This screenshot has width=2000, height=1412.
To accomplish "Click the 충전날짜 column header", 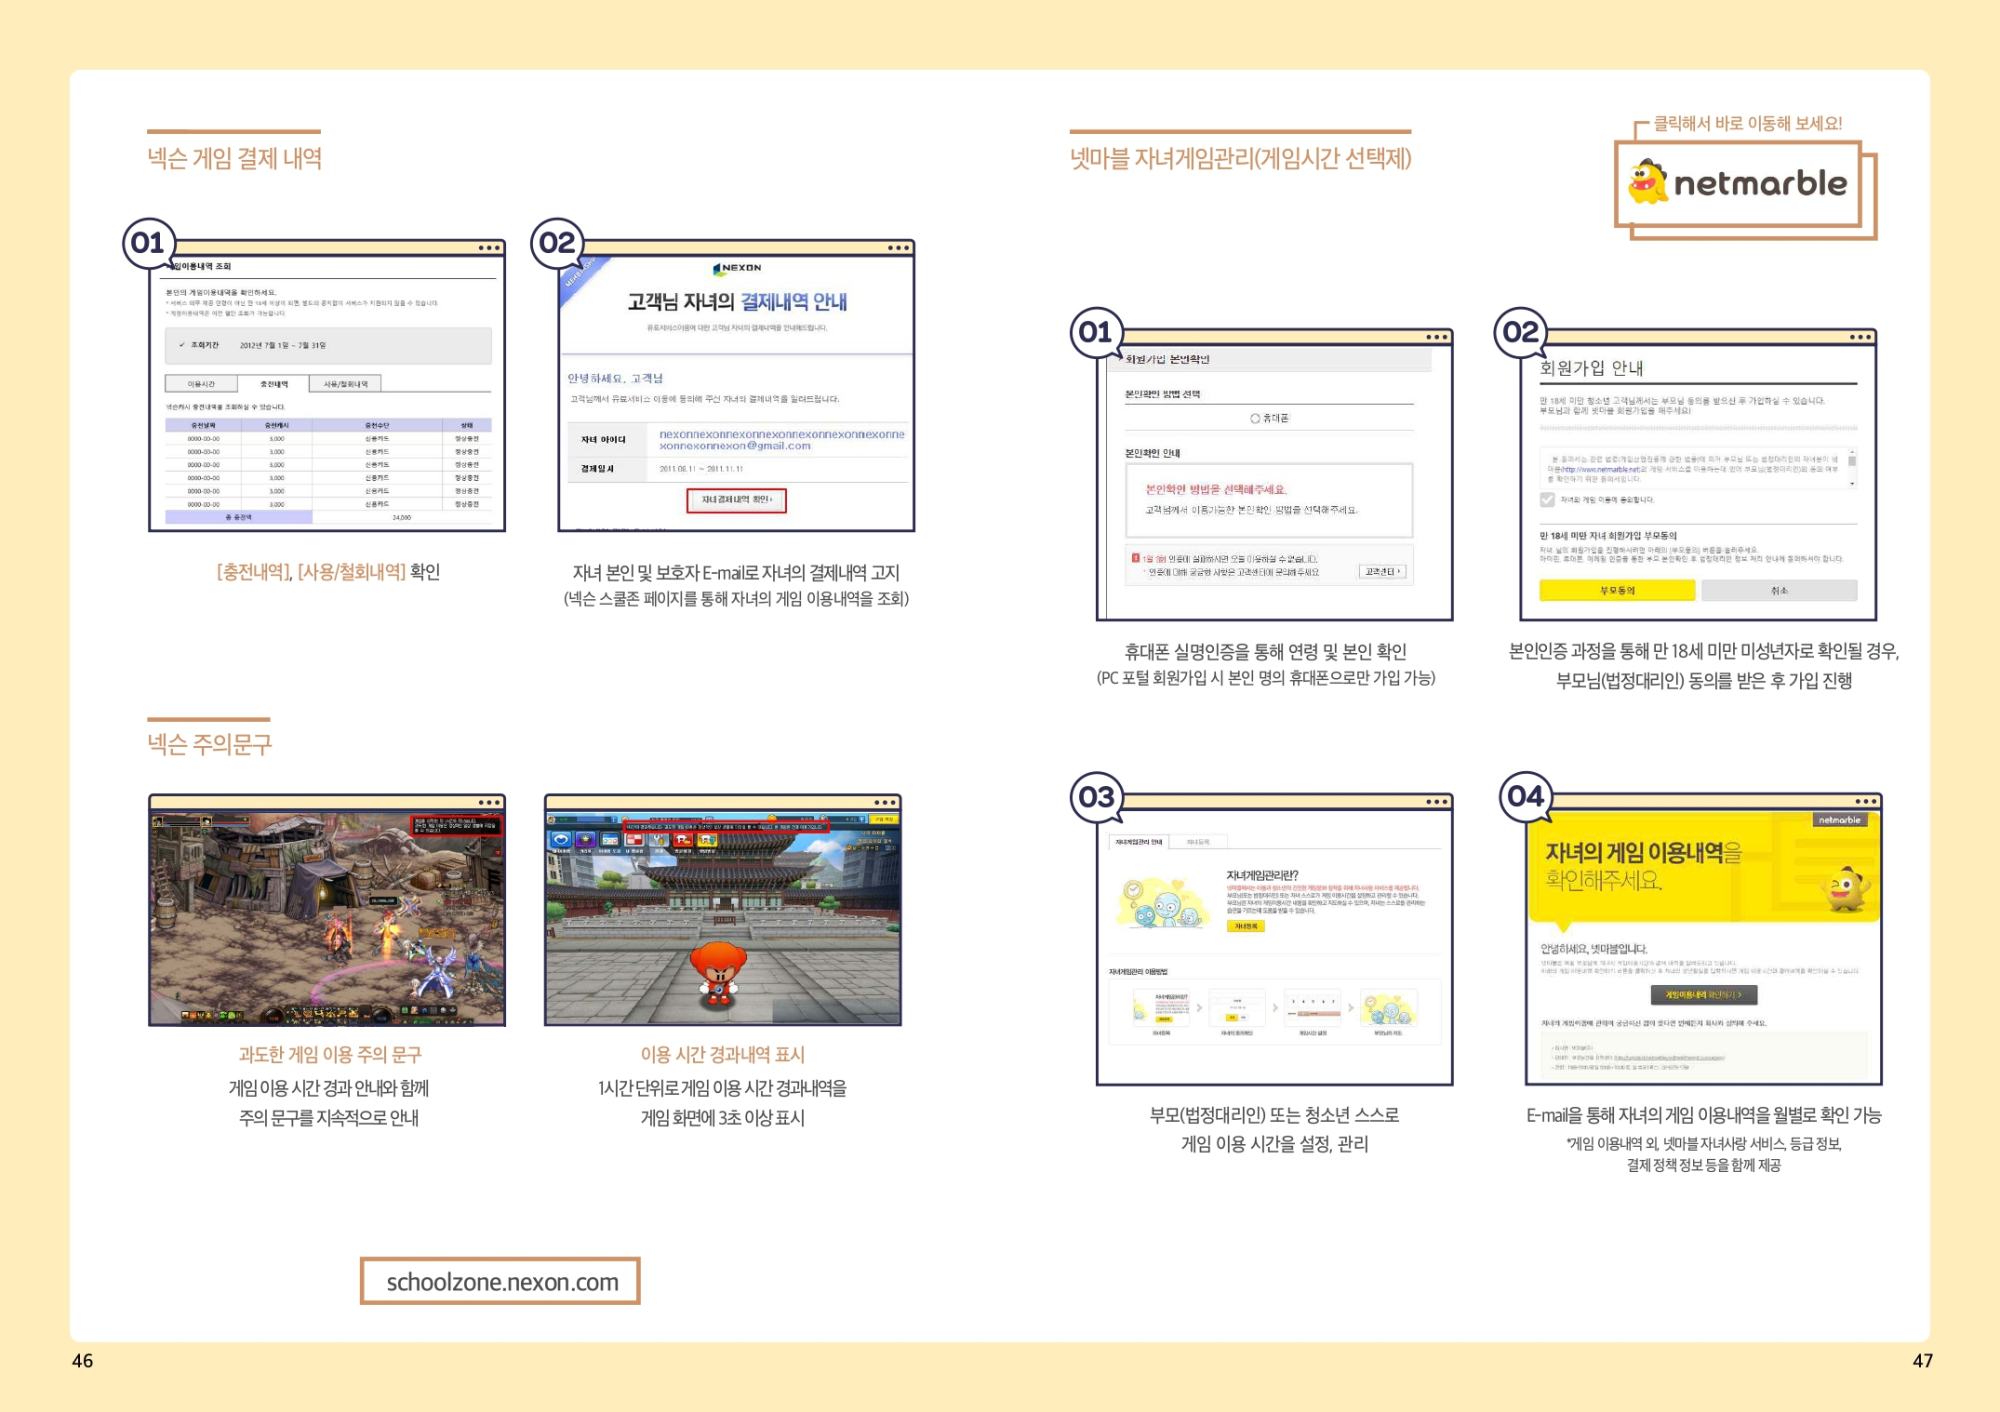I will [x=204, y=425].
